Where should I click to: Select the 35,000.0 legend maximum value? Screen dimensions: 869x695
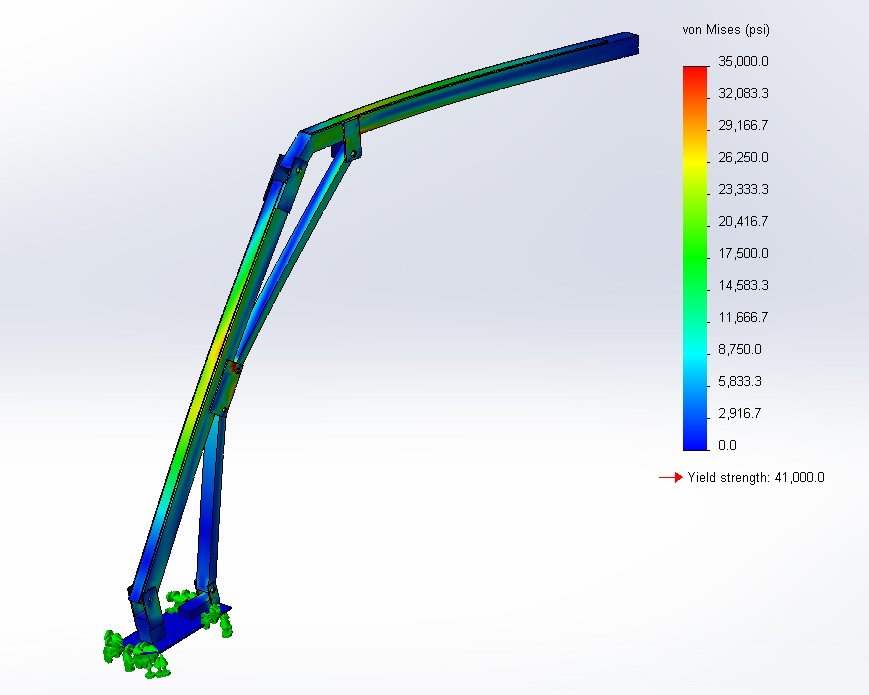[x=743, y=62]
